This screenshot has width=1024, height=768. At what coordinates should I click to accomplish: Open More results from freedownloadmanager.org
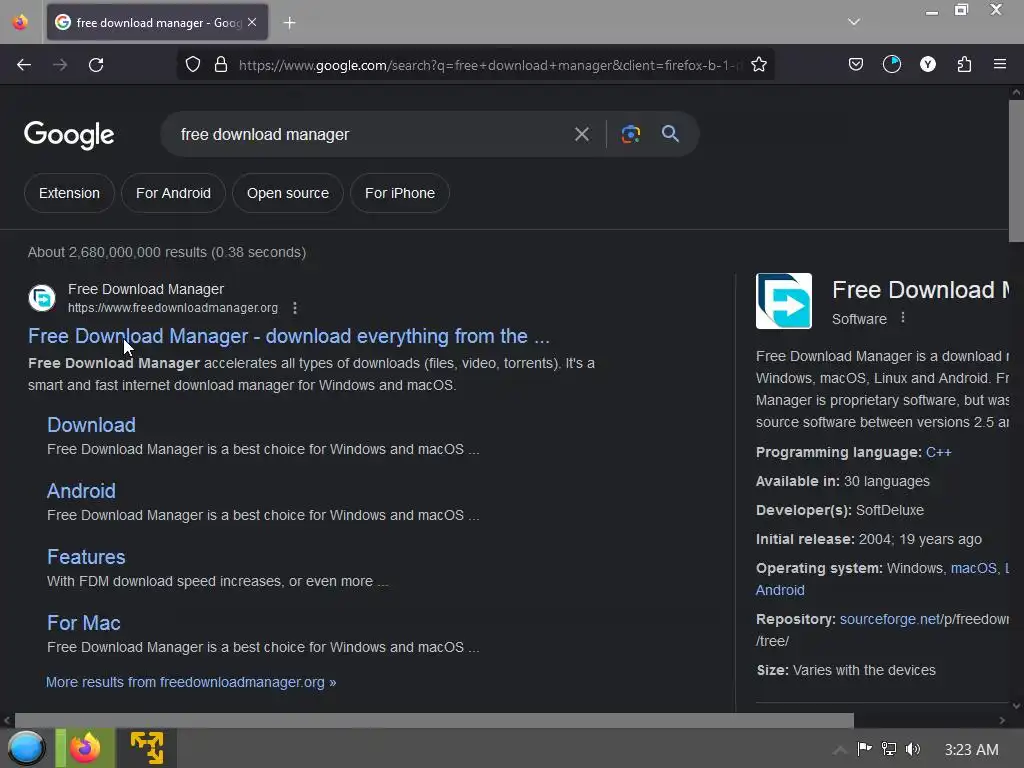pos(191,682)
